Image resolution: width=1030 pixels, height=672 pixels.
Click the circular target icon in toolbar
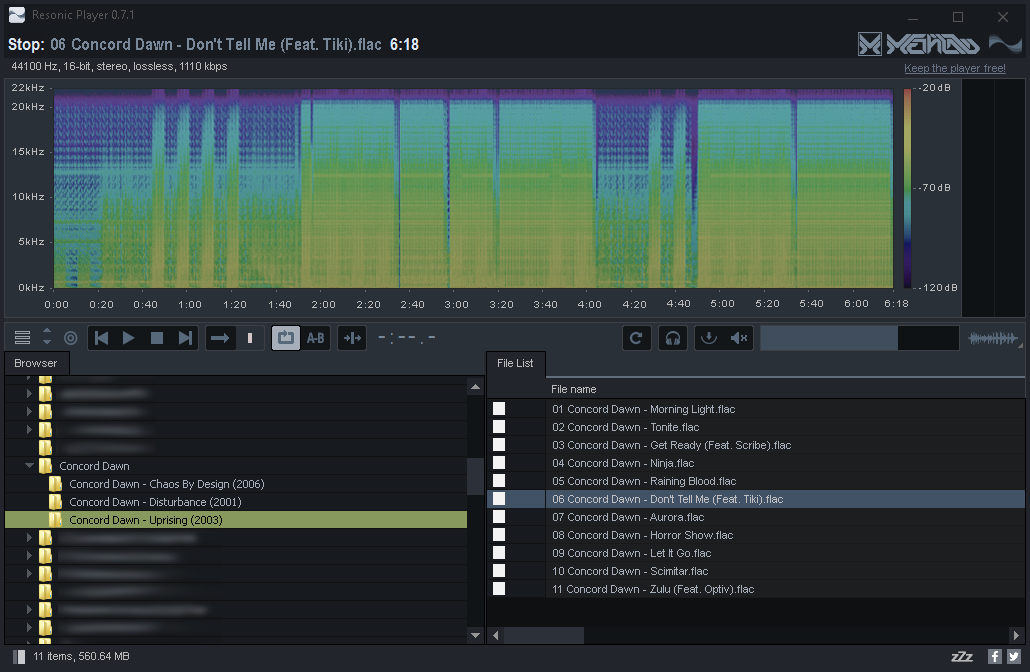coord(70,338)
